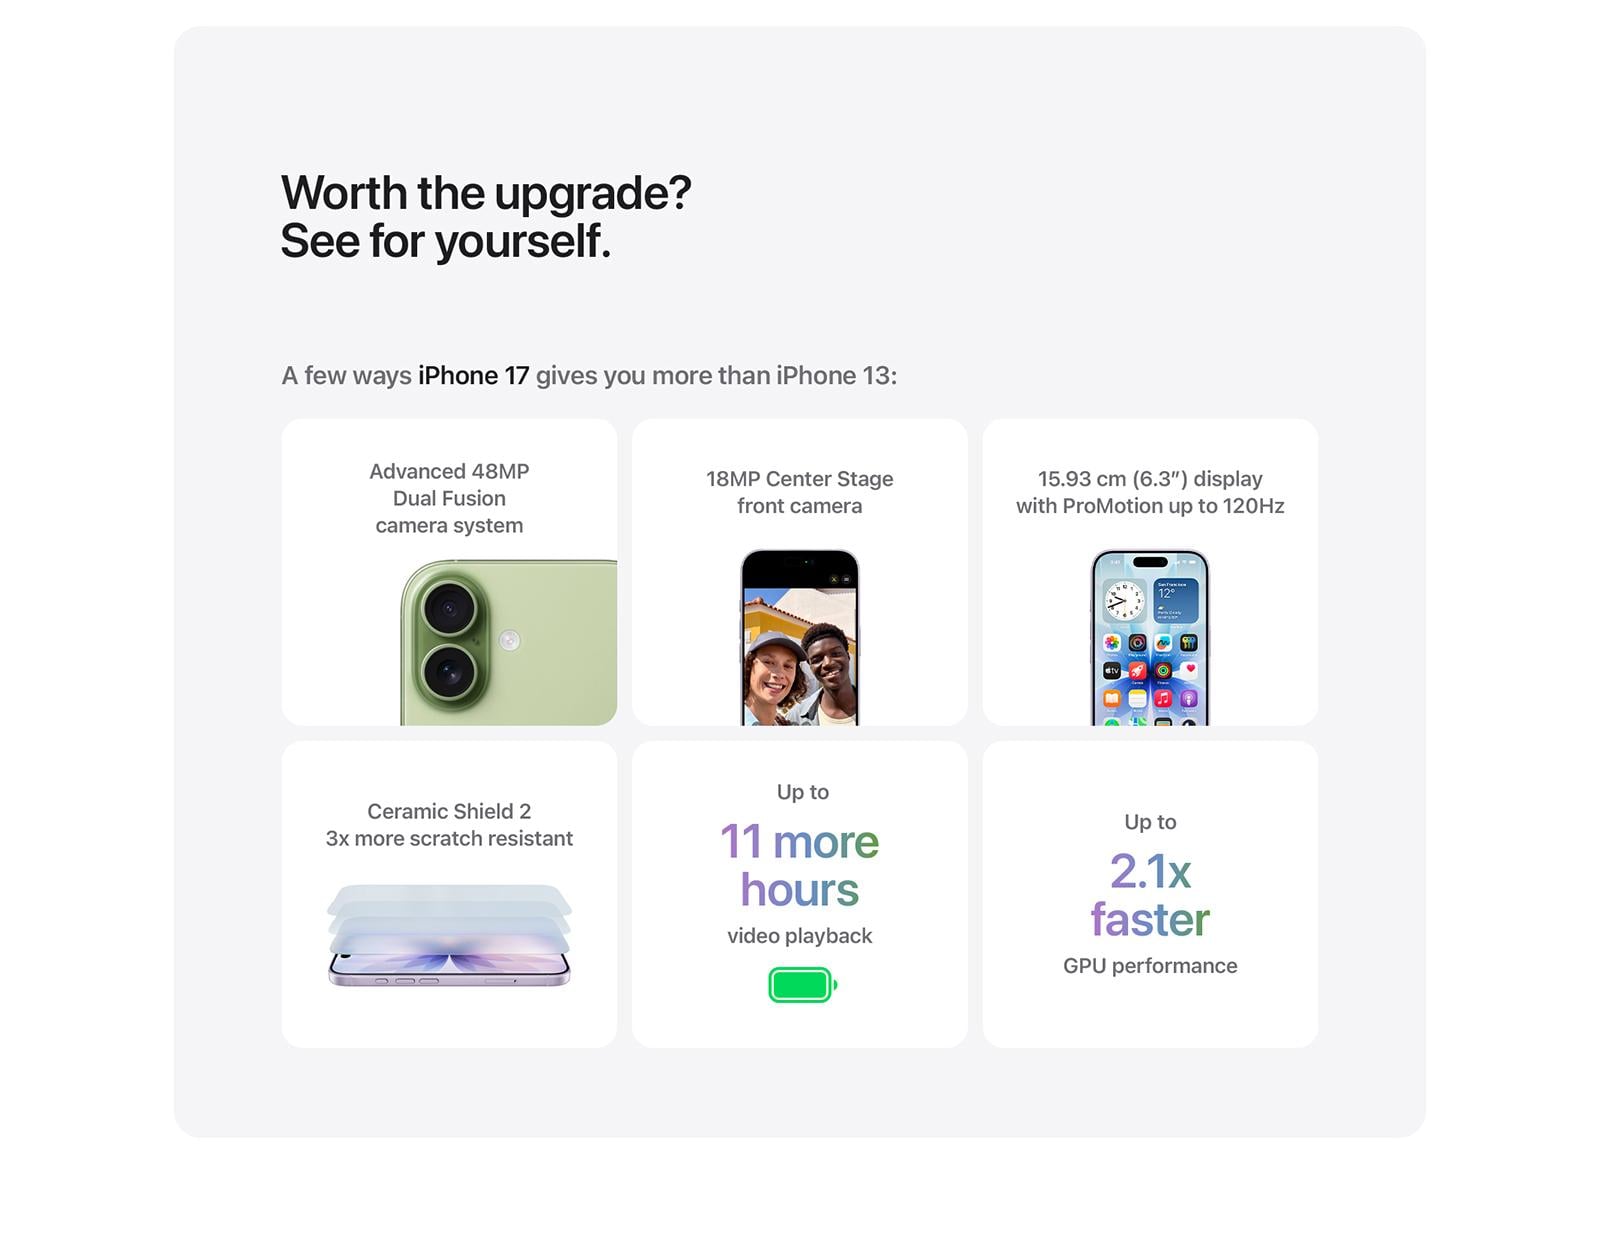The height and width of the screenshot is (1257, 1600).
Task: Click the "video playback" label
Action: tap(800, 936)
